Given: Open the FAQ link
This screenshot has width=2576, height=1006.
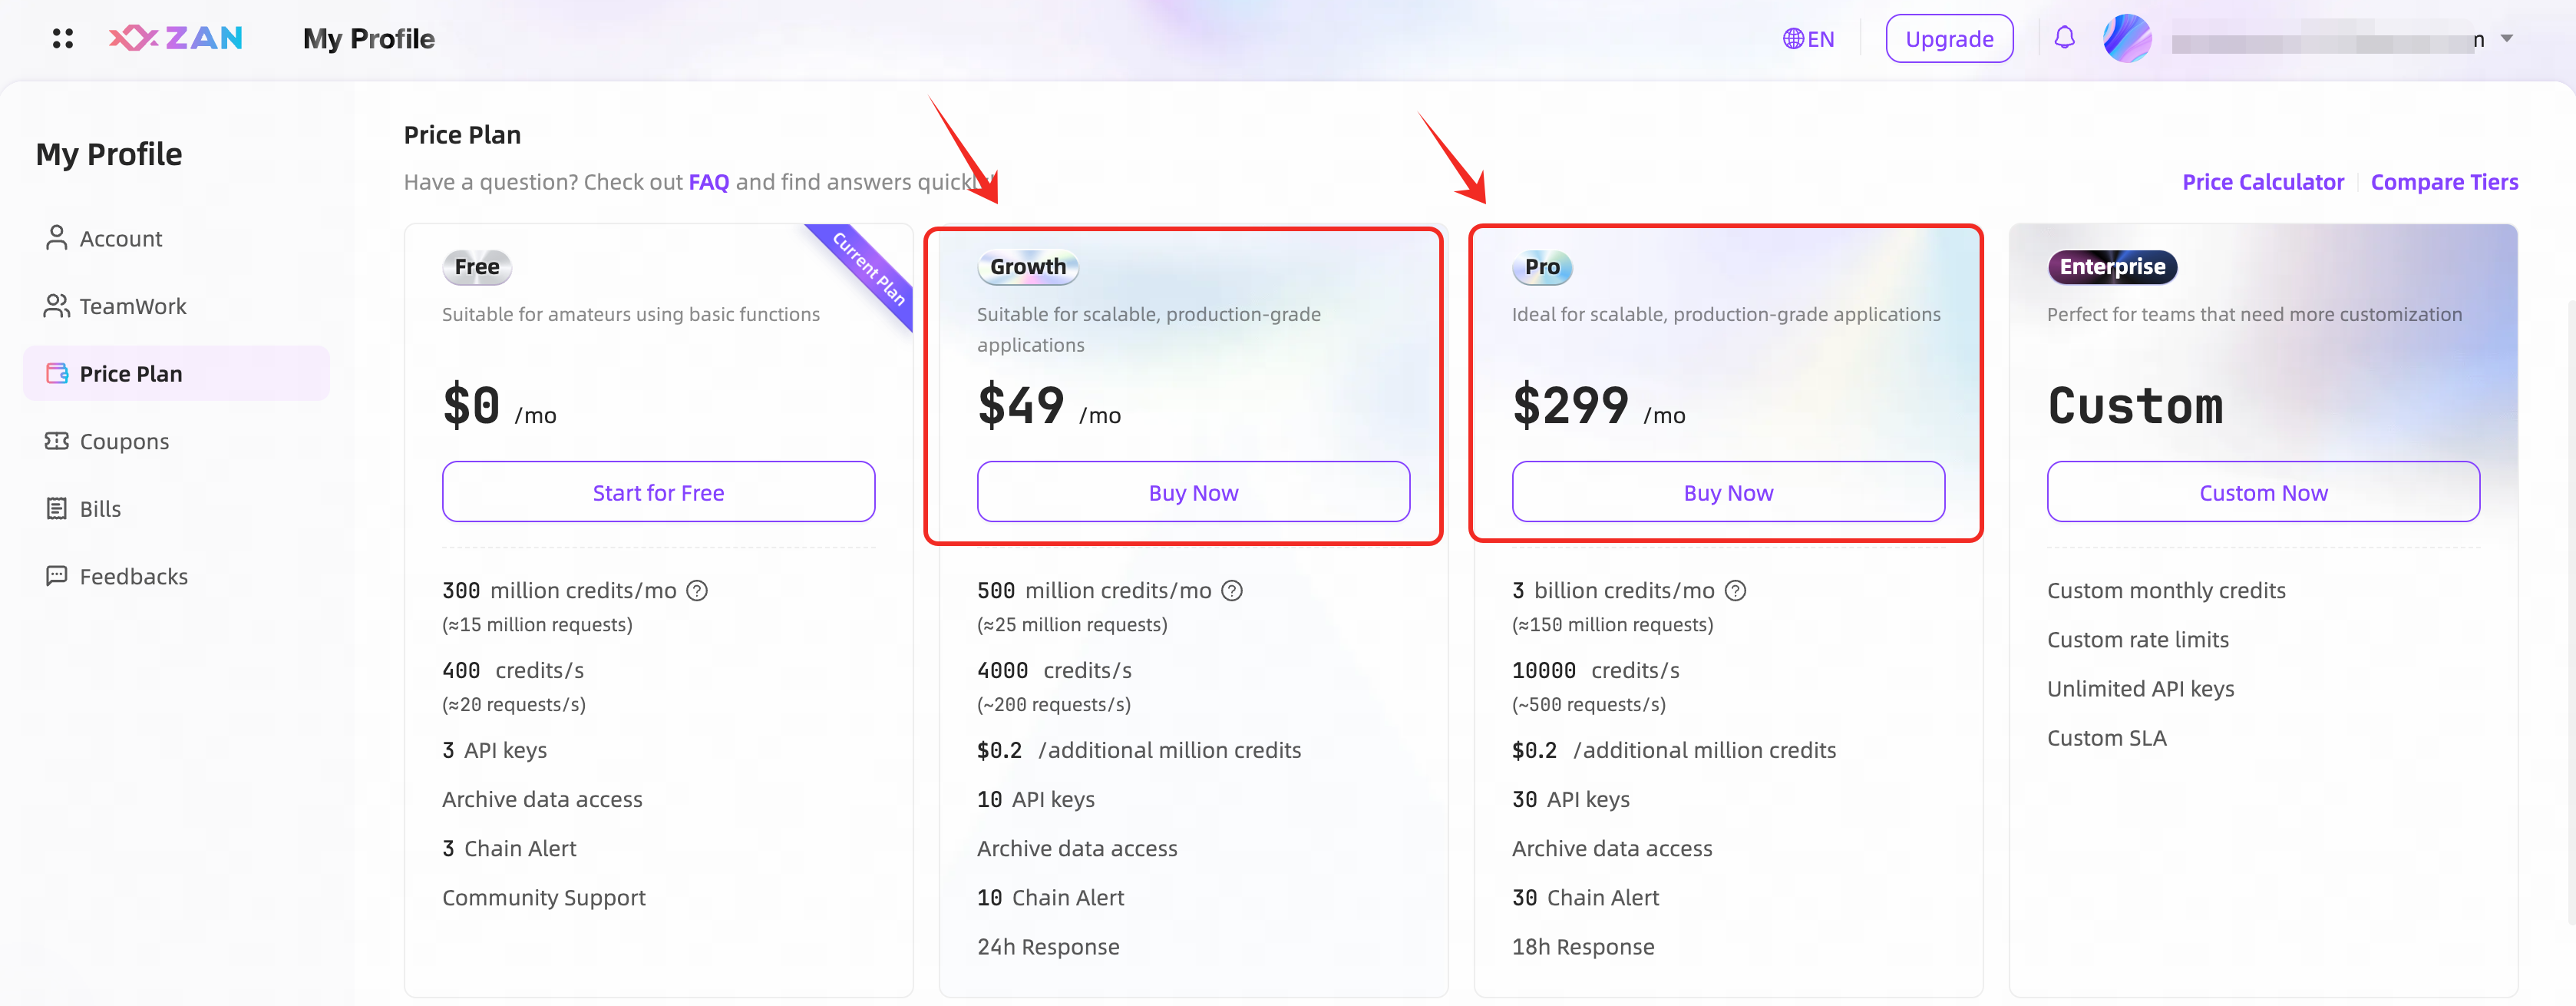Looking at the screenshot, I should pos(708,182).
